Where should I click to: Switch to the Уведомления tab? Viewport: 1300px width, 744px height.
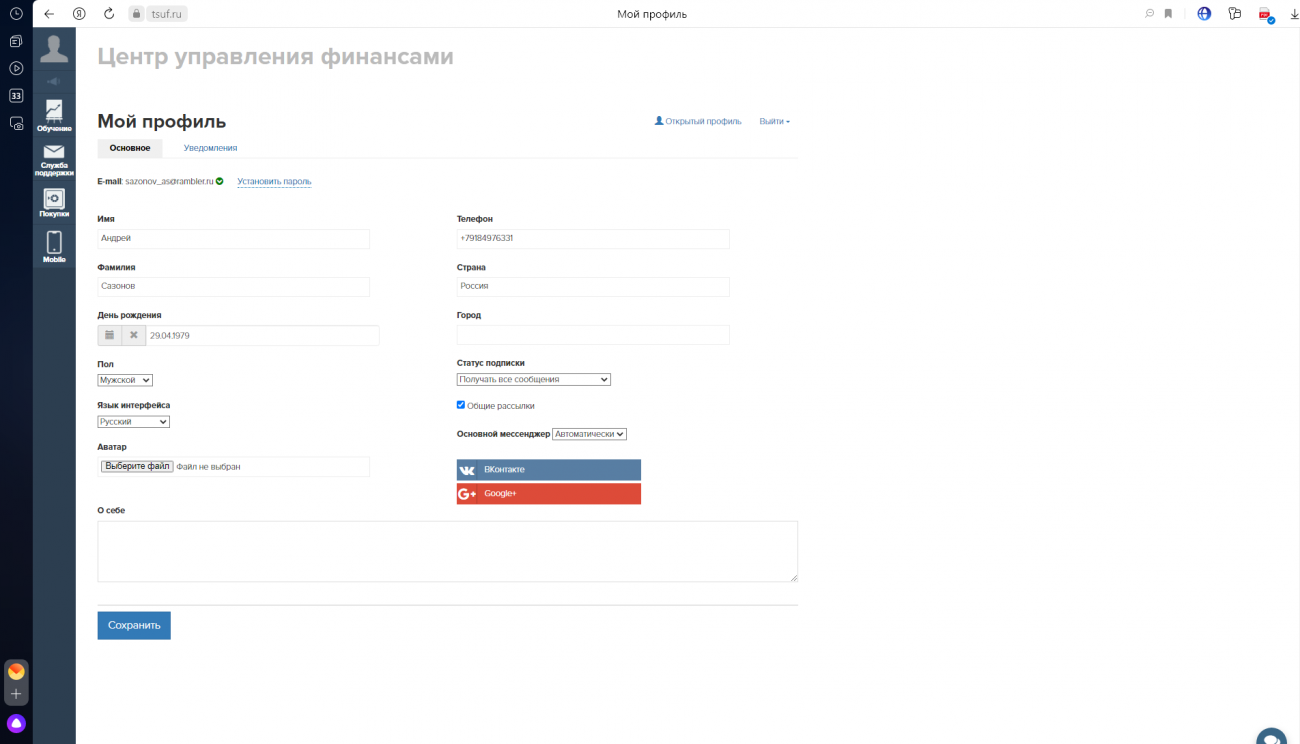(210, 148)
